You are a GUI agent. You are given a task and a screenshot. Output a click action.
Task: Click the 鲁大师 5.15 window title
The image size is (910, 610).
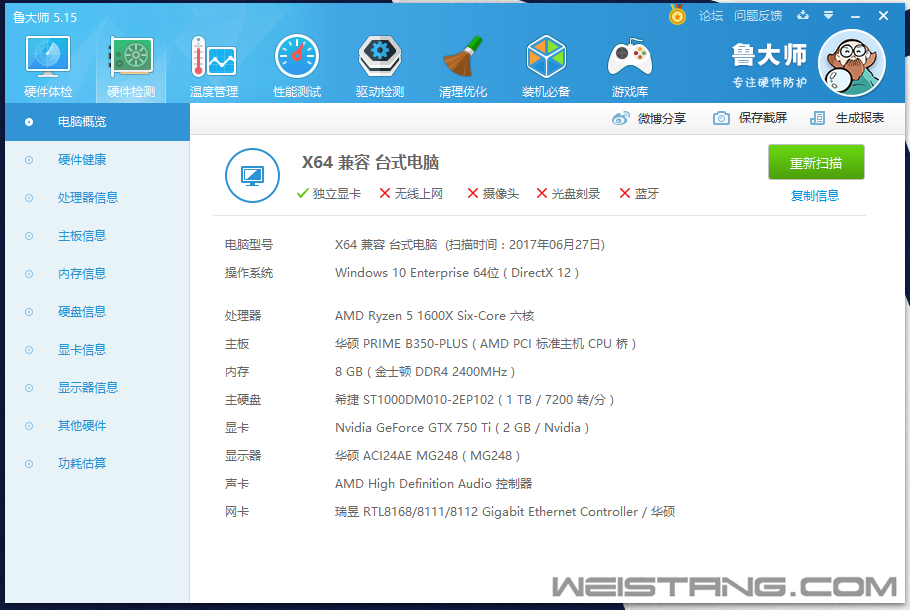[x=45, y=17]
